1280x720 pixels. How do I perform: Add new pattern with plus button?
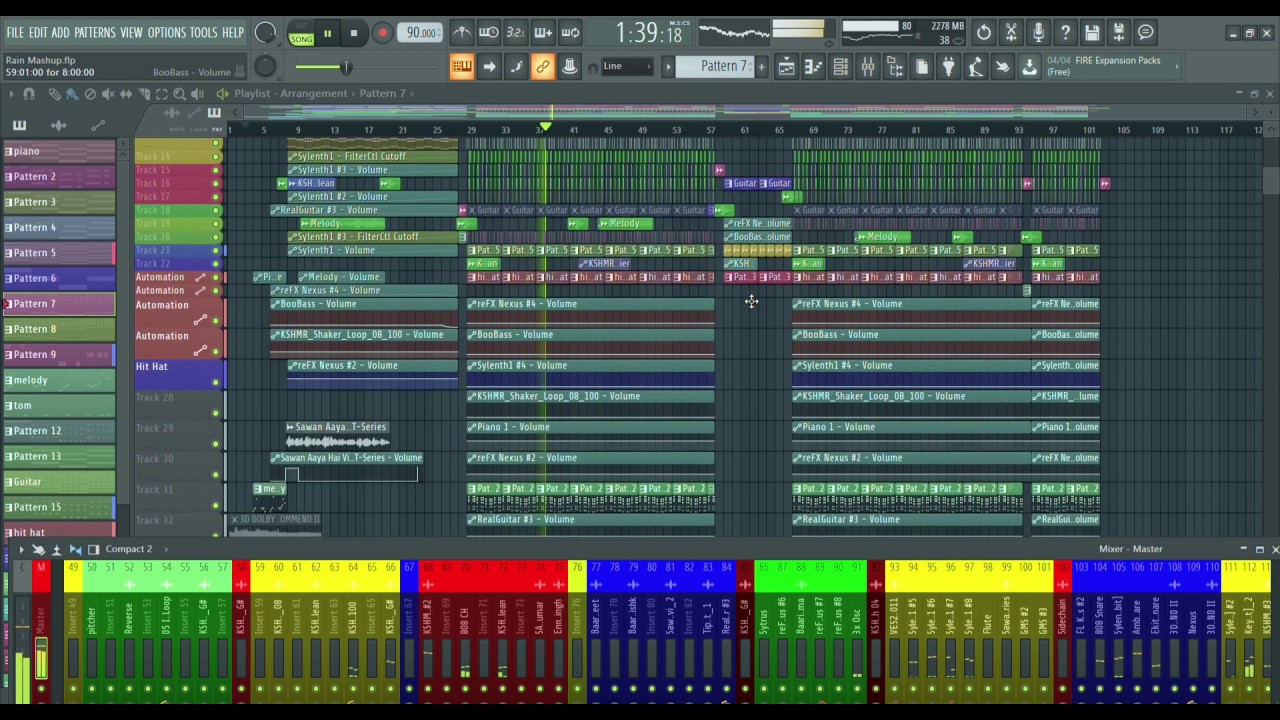click(761, 67)
